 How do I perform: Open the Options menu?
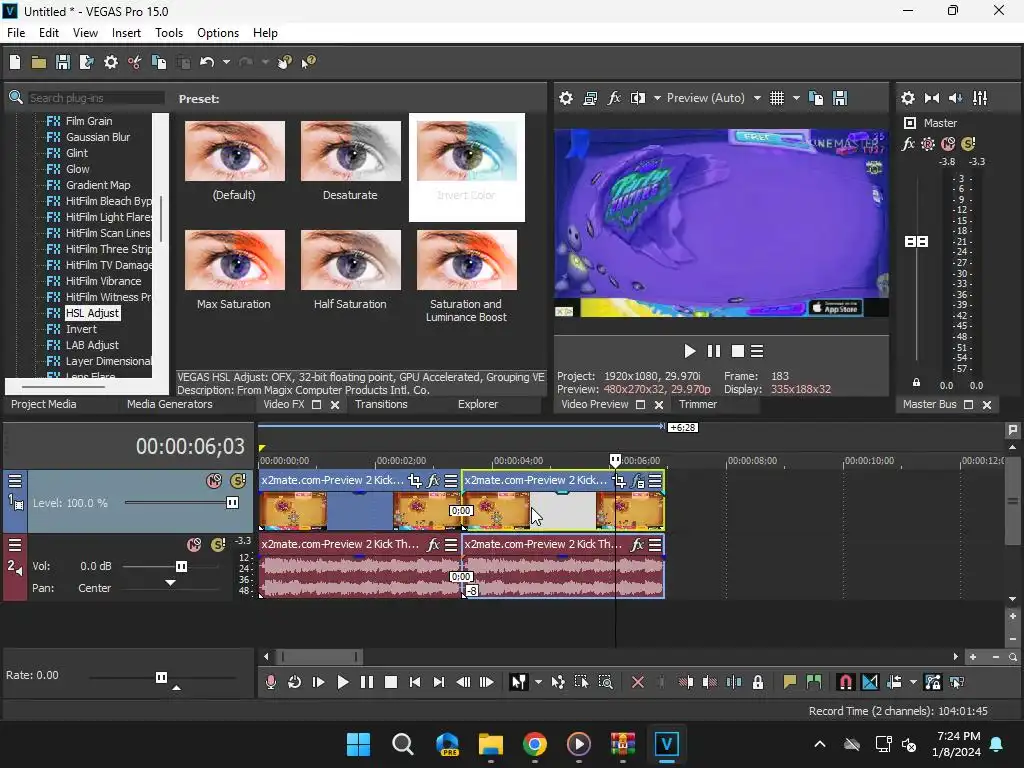[217, 33]
